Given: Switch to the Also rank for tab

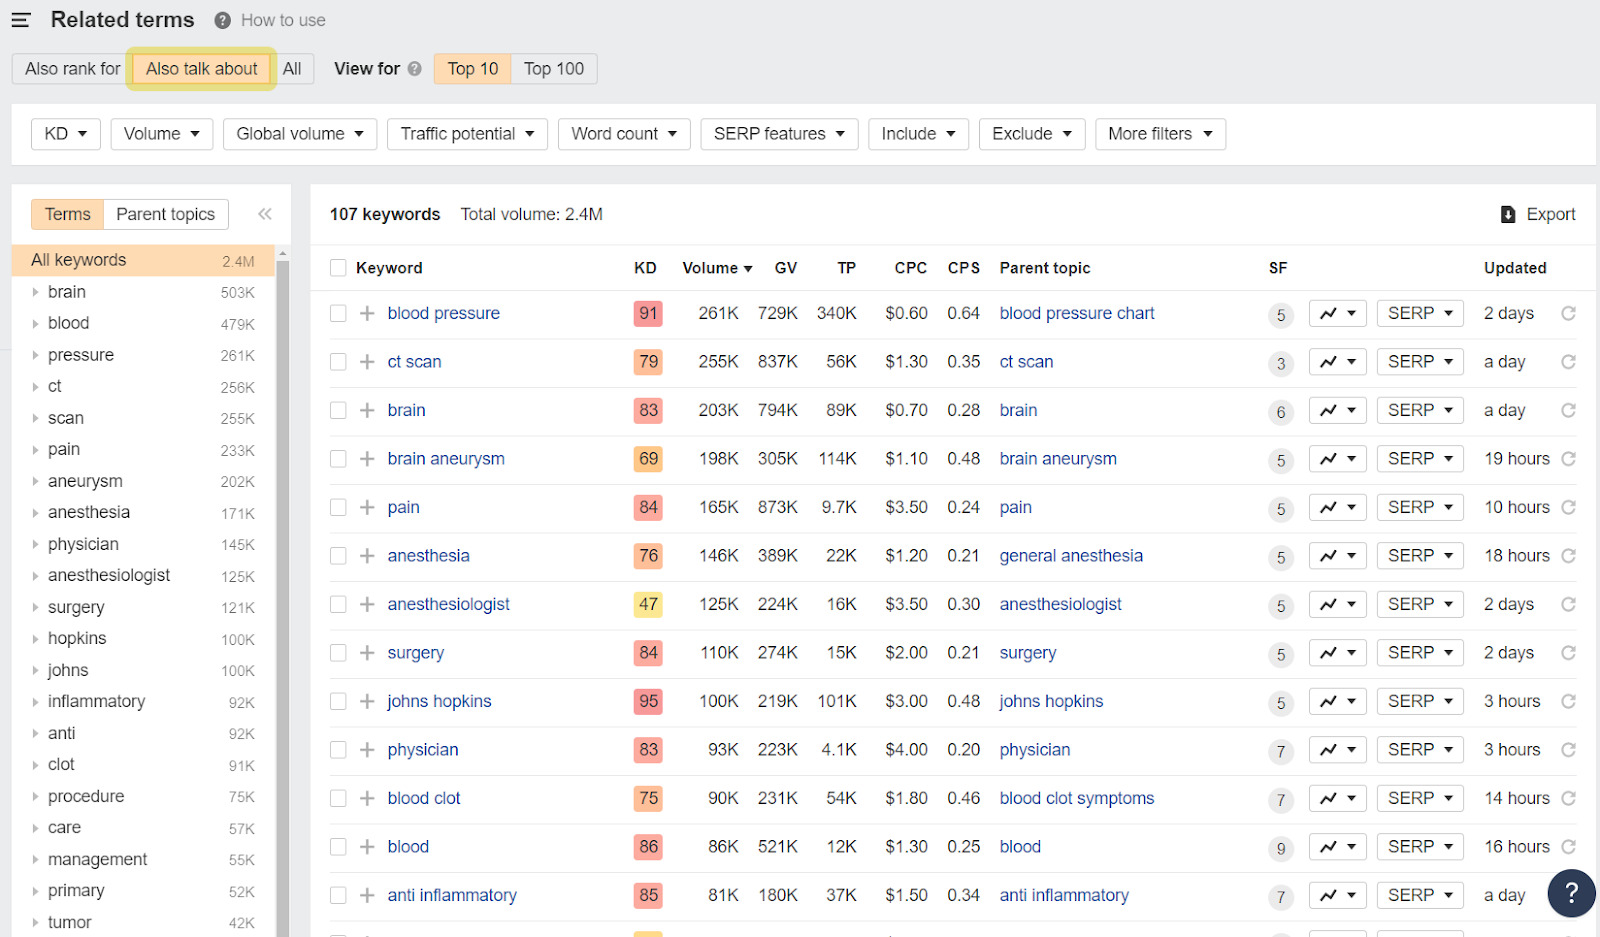Looking at the screenshot, I should [x=72, y=69].
